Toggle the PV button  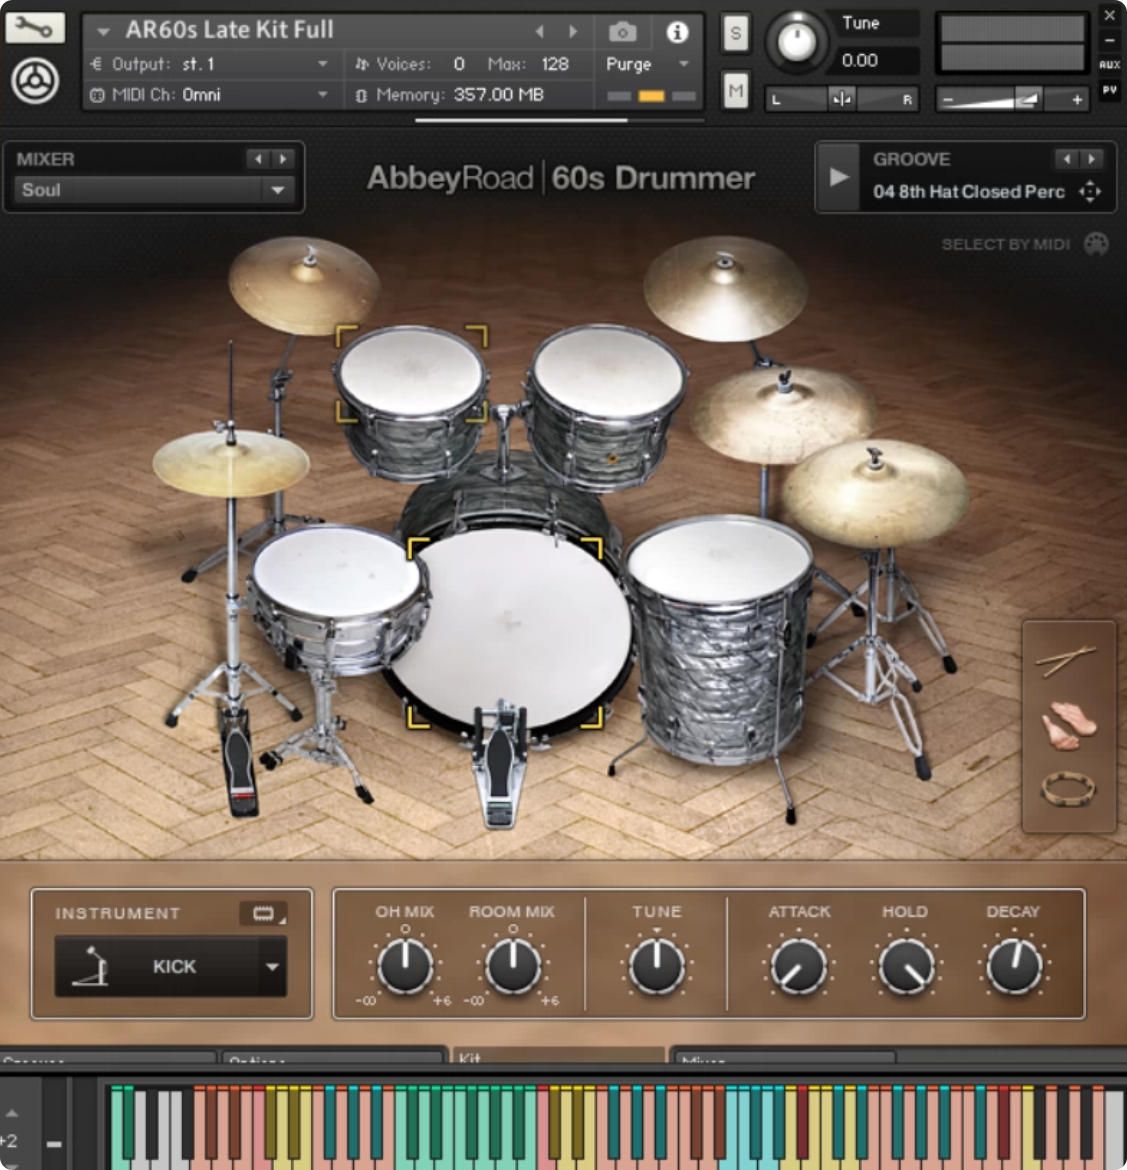1110,90
